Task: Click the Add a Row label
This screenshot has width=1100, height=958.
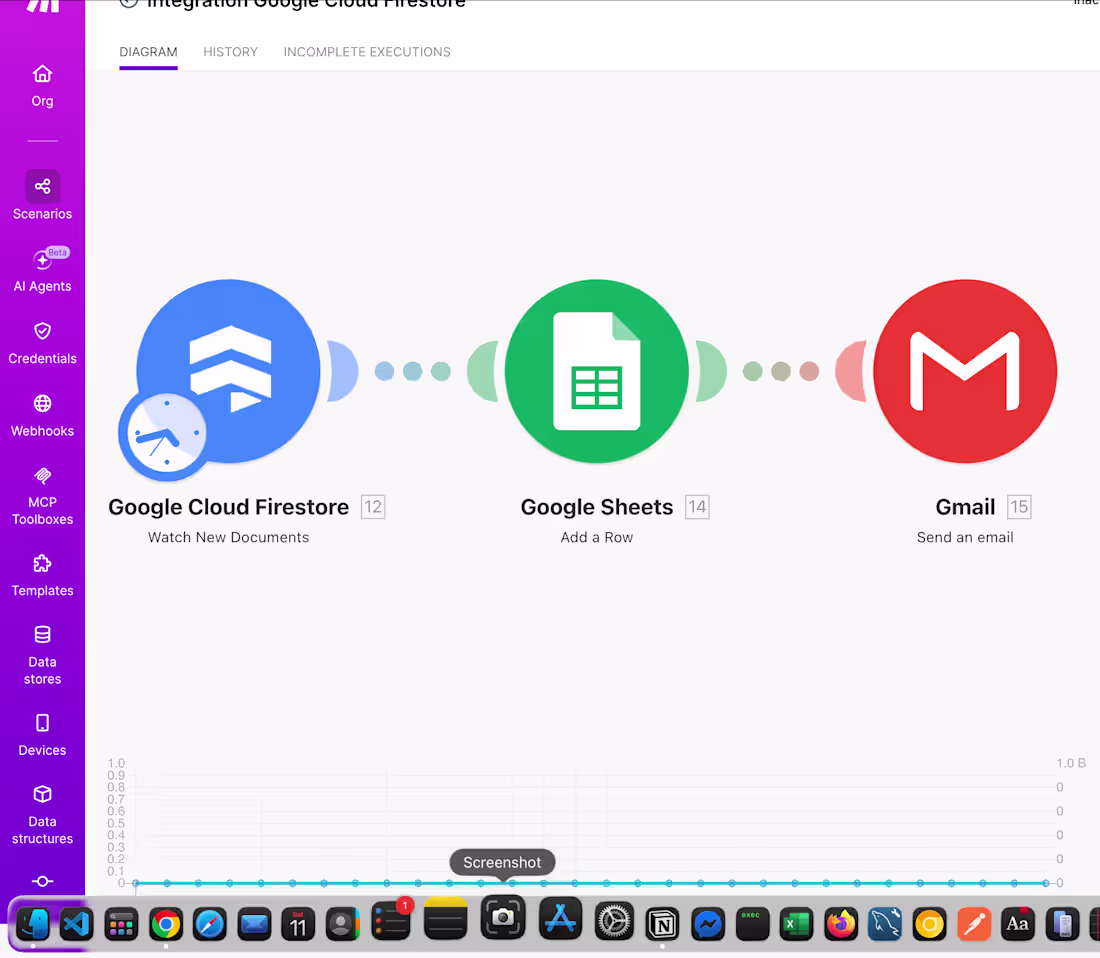Action: 596,537
